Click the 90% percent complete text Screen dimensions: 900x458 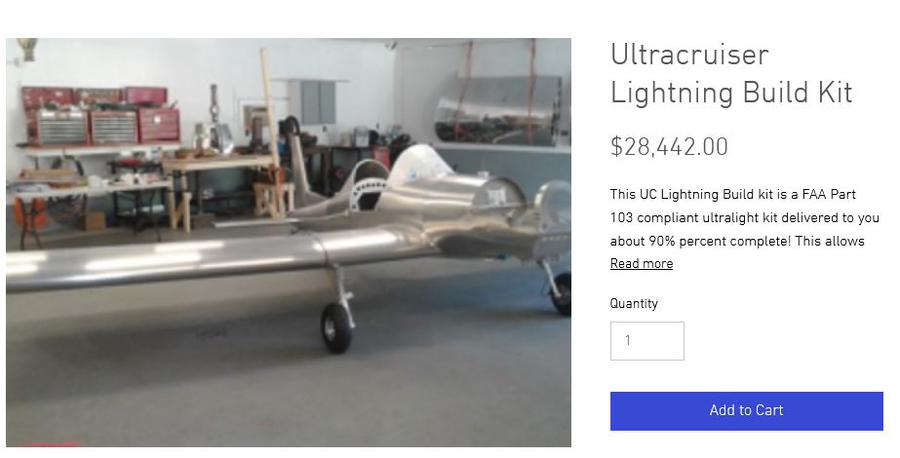point(716,241)
